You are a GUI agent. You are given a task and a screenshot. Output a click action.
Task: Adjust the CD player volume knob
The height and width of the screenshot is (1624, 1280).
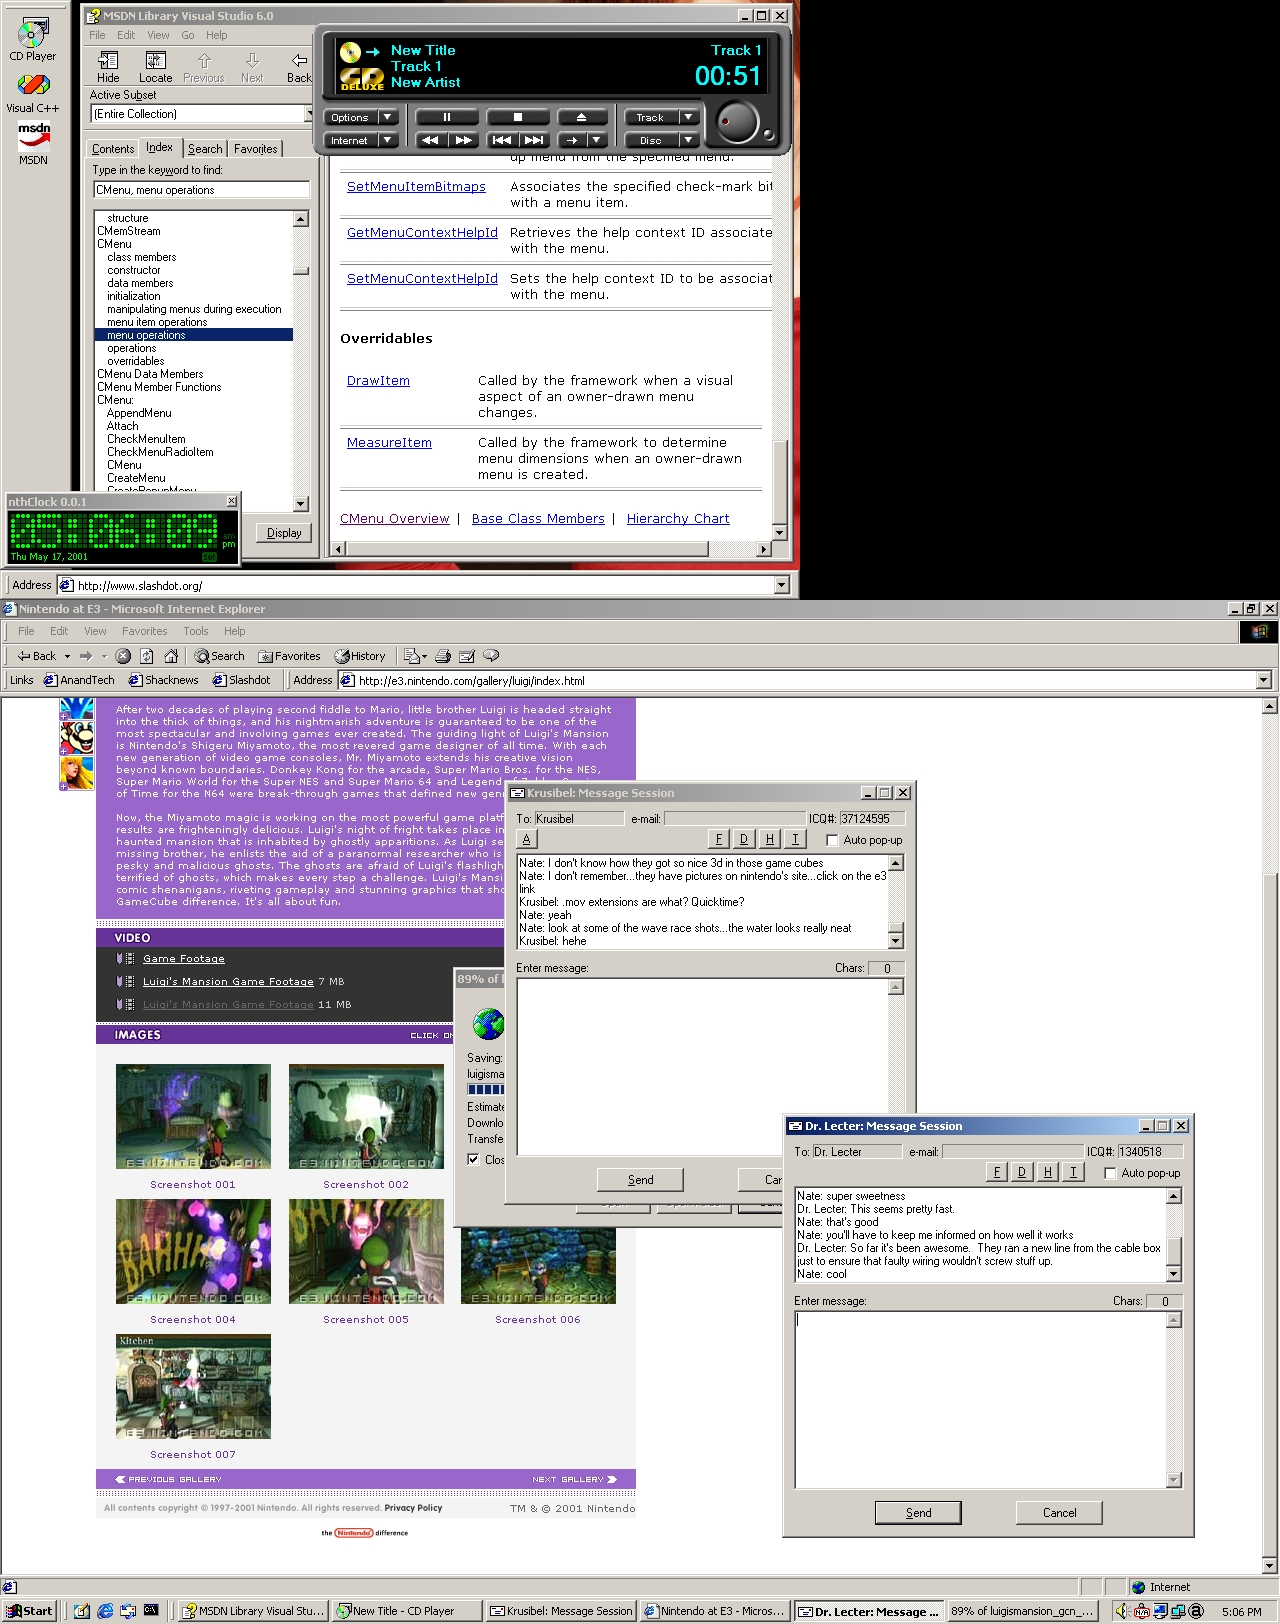[x=740, y=123]
